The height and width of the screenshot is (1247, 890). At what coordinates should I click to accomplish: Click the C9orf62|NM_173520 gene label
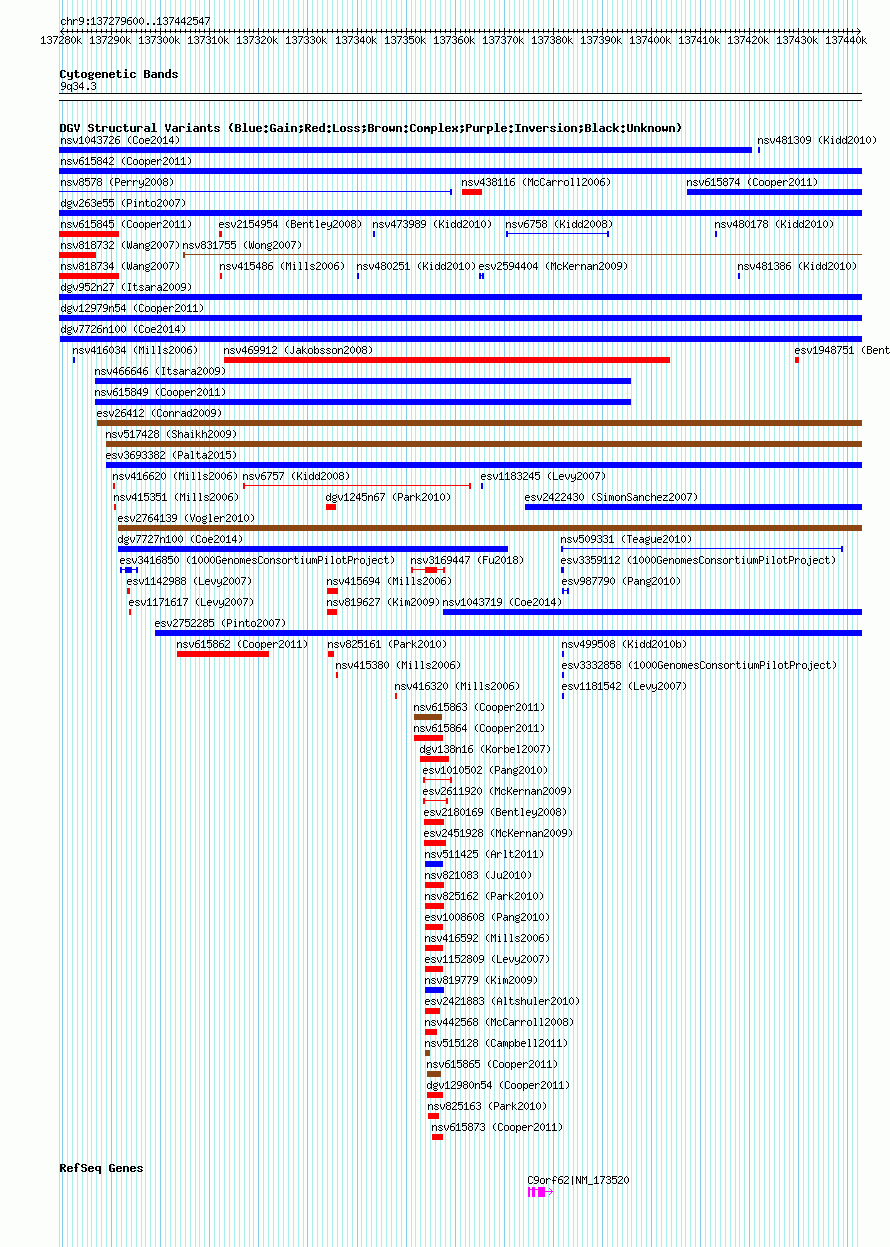point(579,1180)
